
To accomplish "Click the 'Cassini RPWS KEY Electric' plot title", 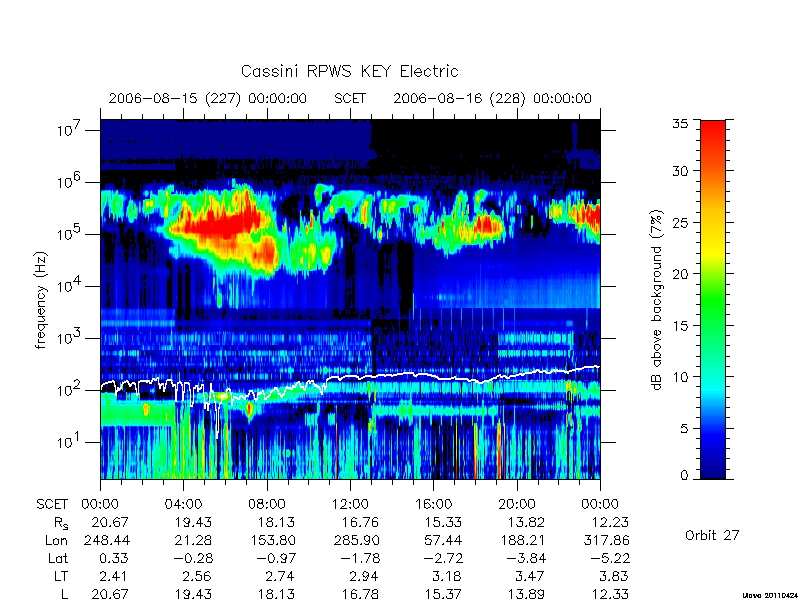I will [349, 71].
